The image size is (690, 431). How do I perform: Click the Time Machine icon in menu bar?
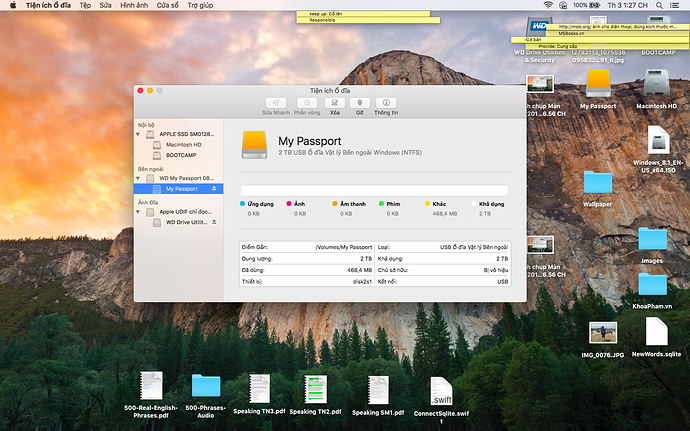(x=563, y=5)
